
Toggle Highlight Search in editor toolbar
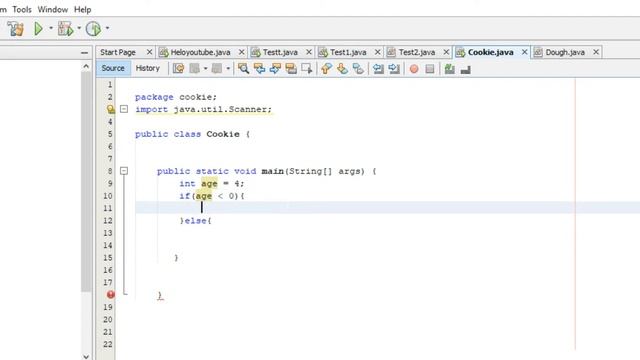click(291, 69)
